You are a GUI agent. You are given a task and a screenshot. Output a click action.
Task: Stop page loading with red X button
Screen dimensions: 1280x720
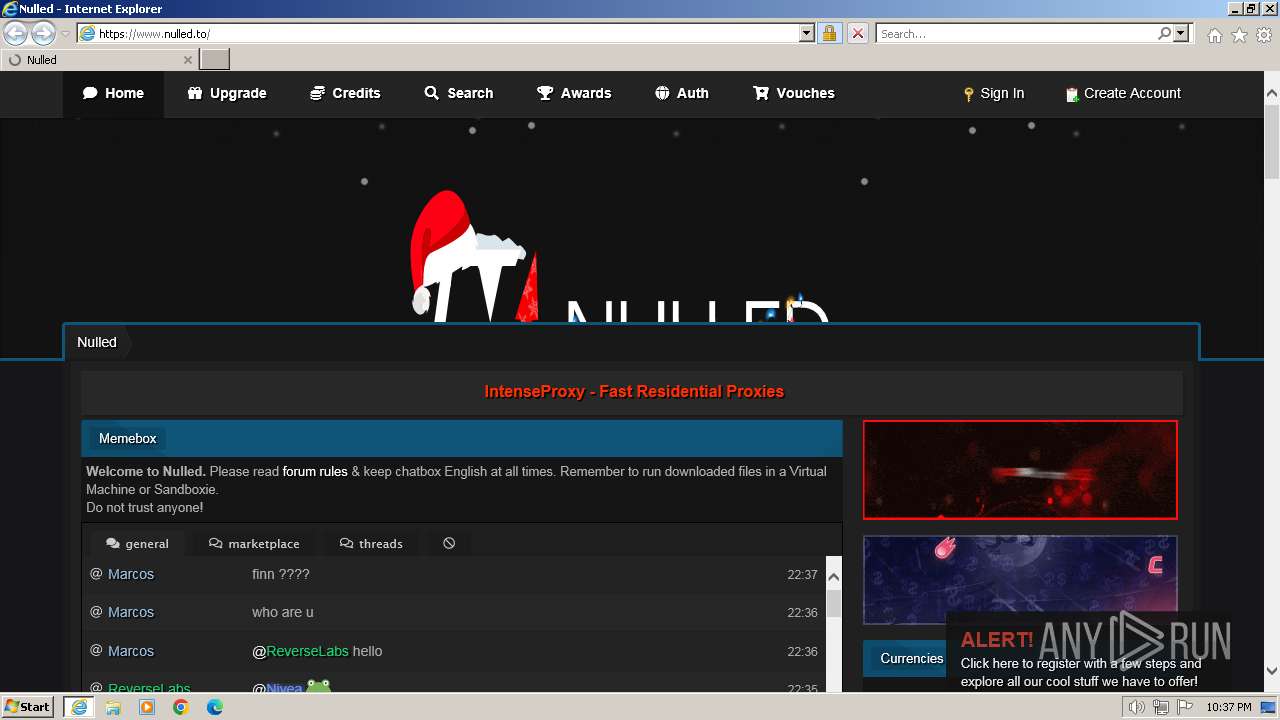coord(857,33)
